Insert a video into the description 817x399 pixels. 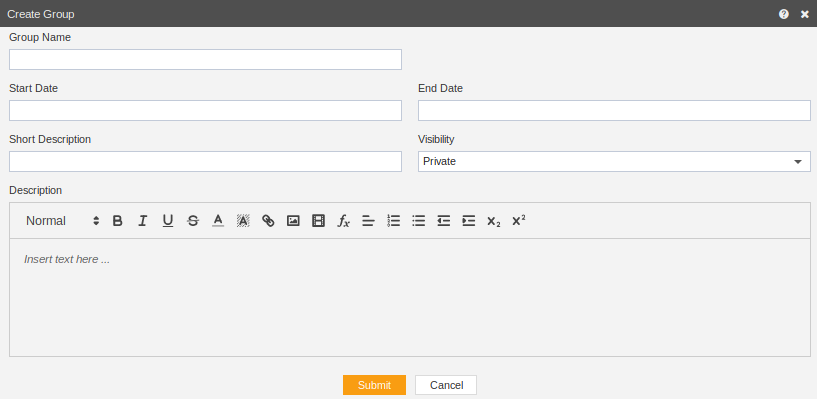318,221
